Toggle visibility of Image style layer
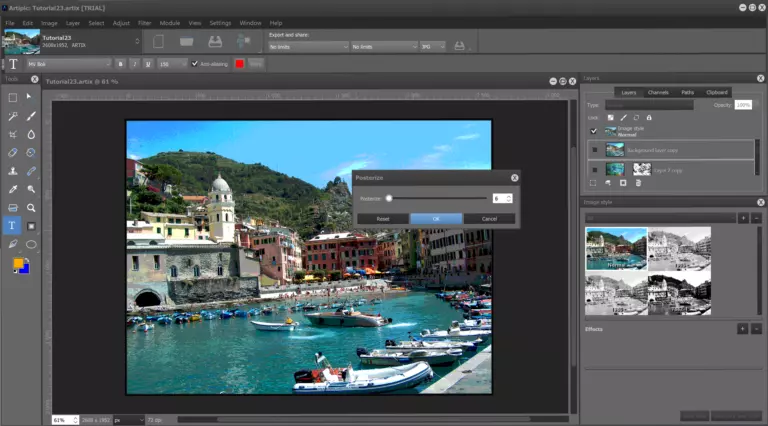The height and width of the screenshot is (426, 768). pyautogui.click(x=594, y=130)
